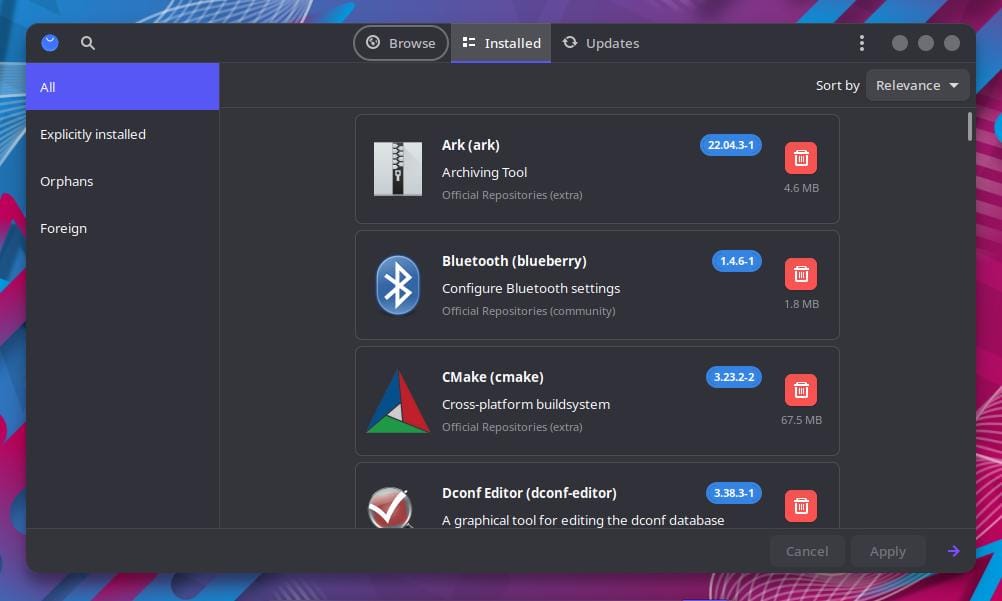This screenshot has width=1002, height=601.
Task: Click the 'Archiving Tool' description
Action: pos(484,172)
